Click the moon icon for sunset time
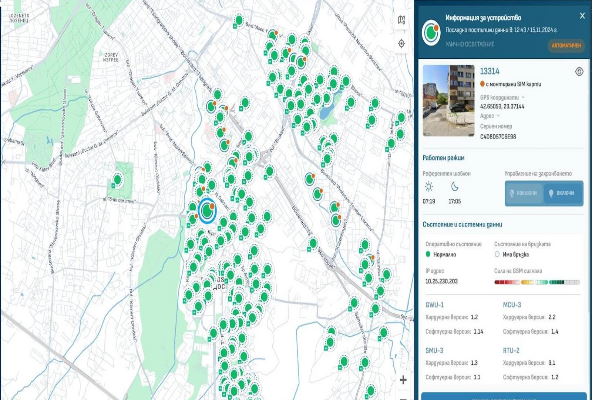Image resolution: width=600 pixels, height=400 pixels. 455,187
